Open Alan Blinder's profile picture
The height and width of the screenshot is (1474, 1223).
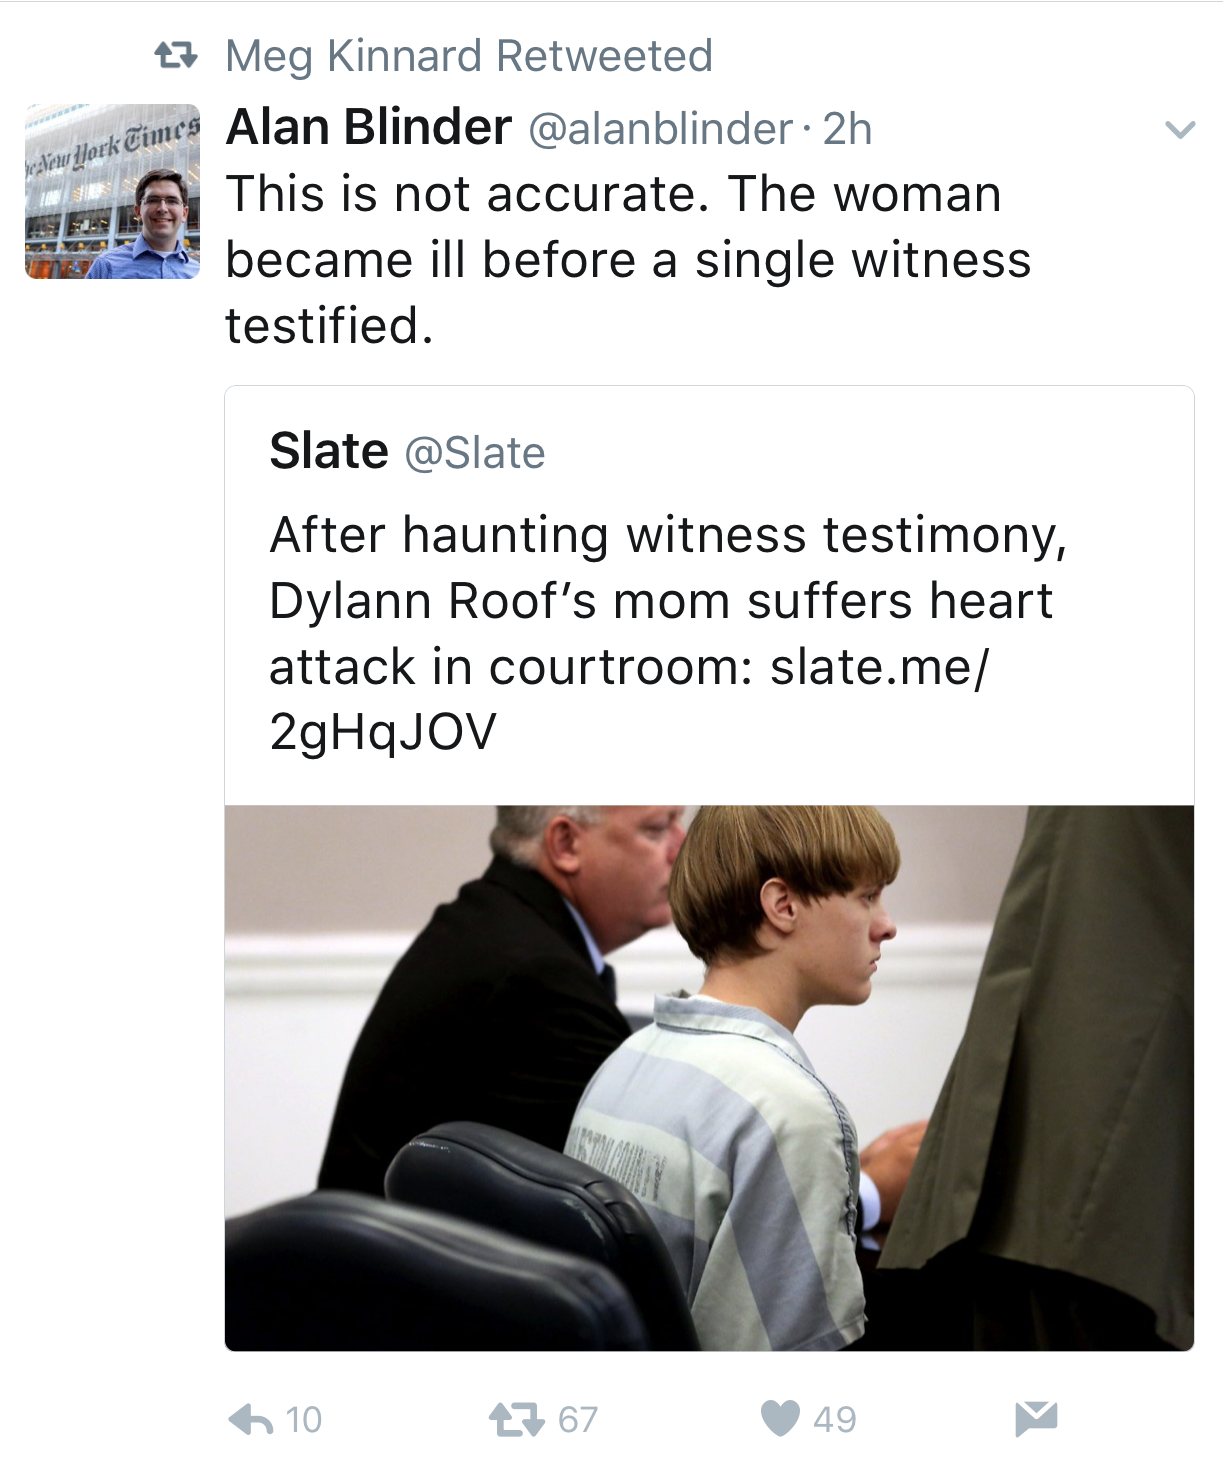click(x=112, y=191)
